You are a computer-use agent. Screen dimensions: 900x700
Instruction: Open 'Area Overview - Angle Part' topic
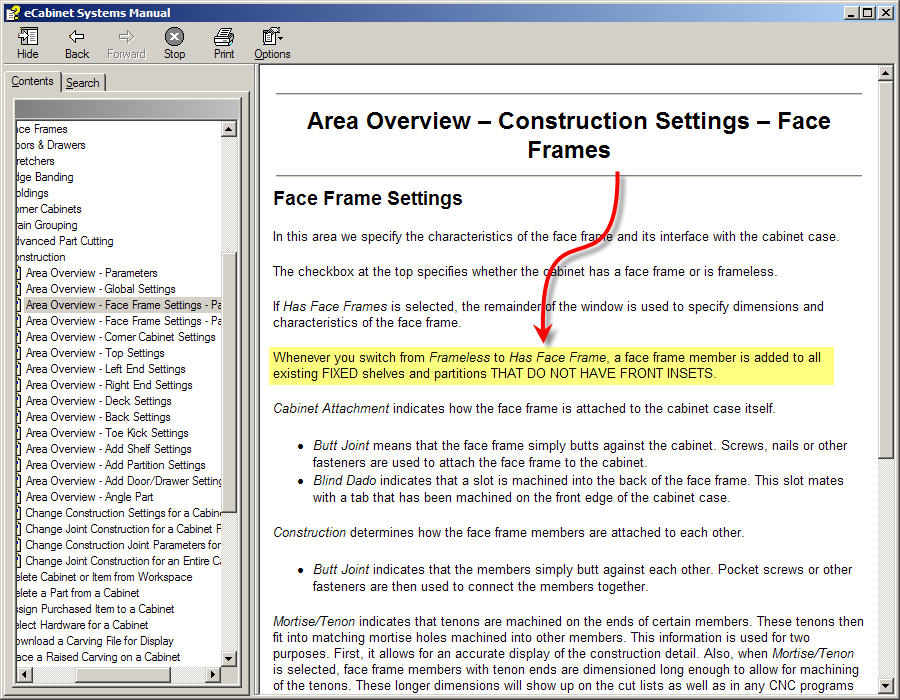tap(89, 498)
